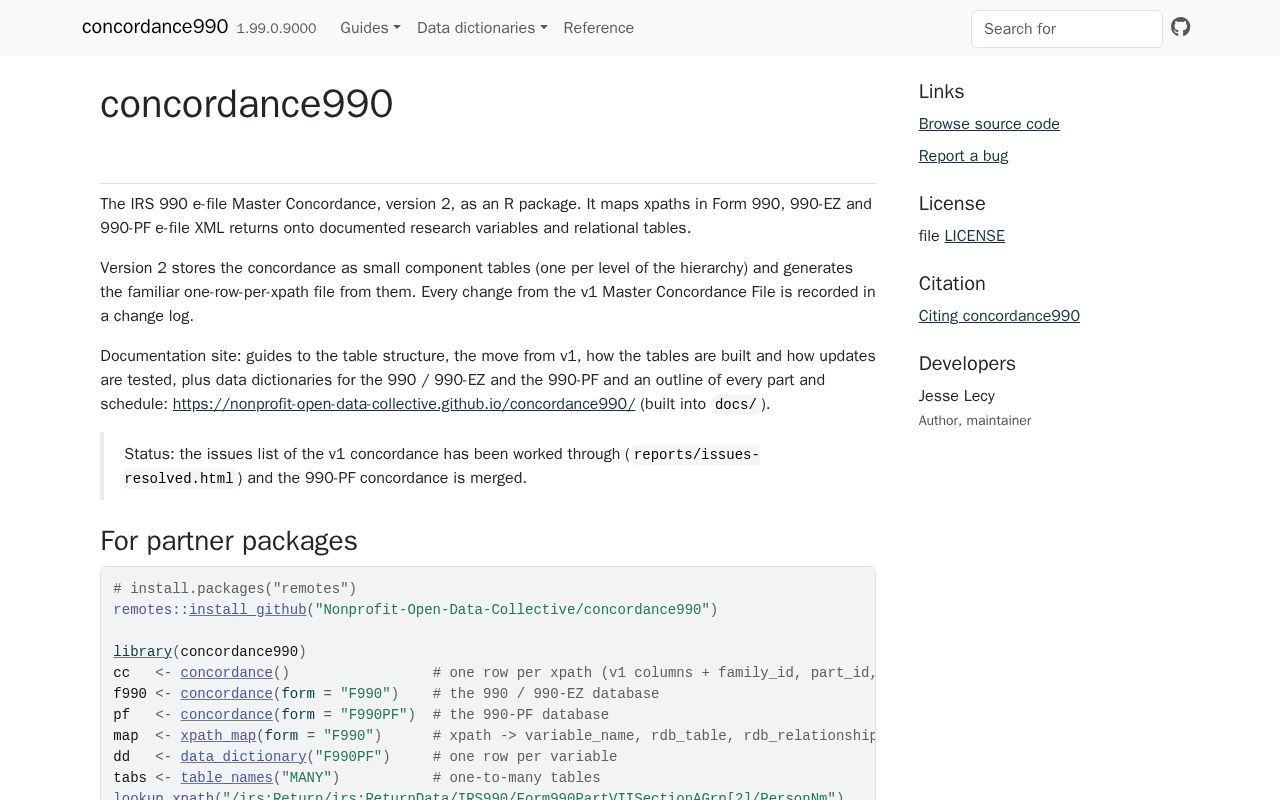
Task: Click the concordance link on the f990 line
Action: [x=226, y=694]
